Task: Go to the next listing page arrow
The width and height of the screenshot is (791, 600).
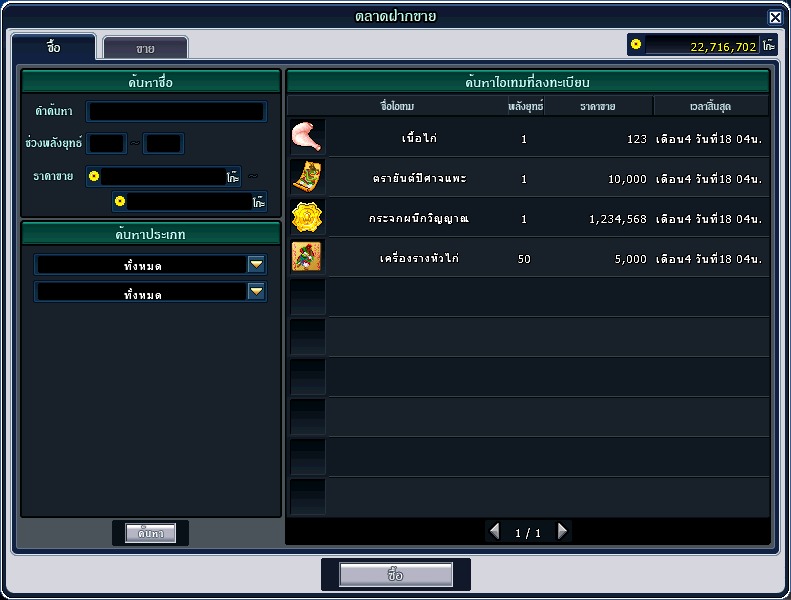Action: tap(563, 532)
